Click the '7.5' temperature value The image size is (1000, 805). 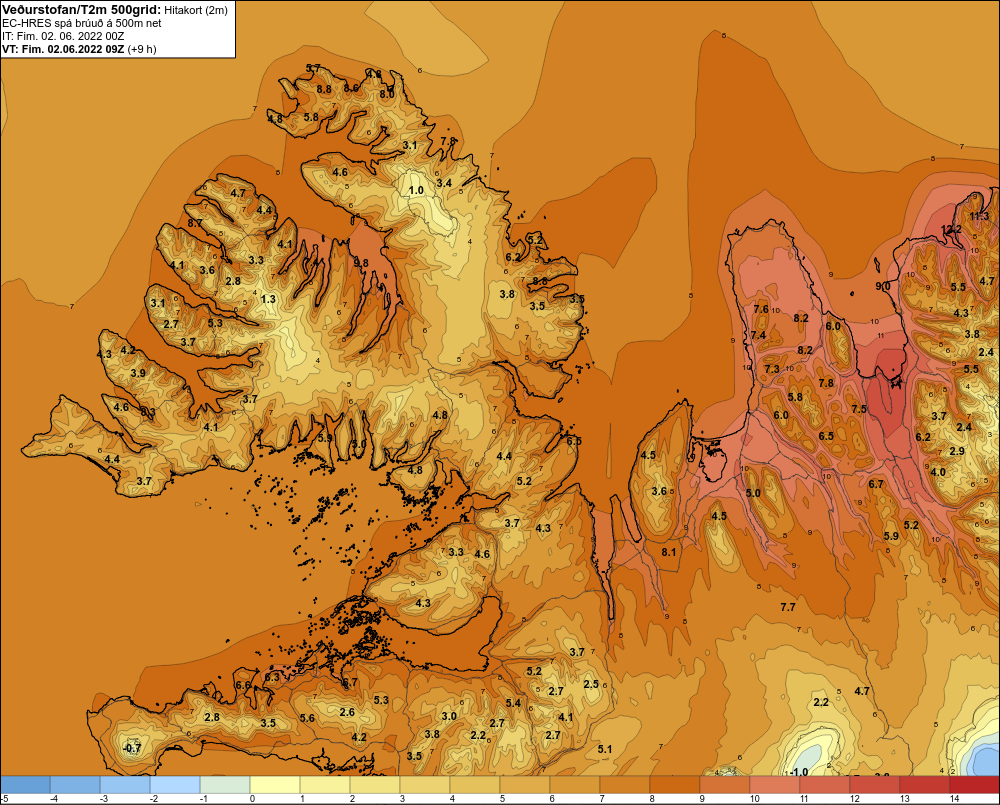(859, 409)
